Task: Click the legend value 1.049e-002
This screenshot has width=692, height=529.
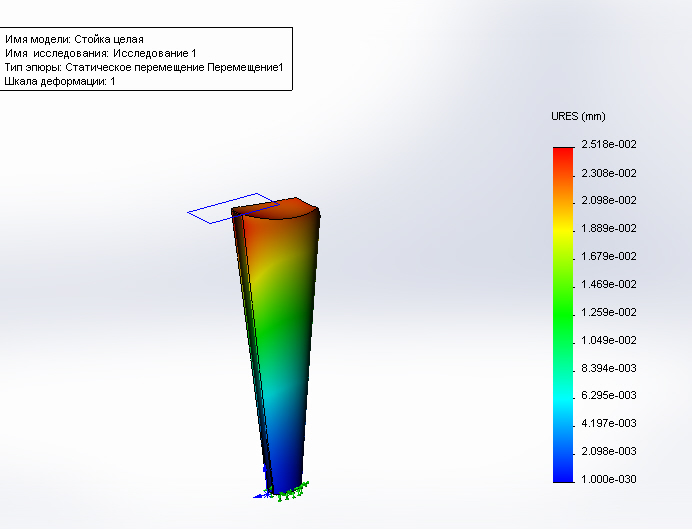Action: (609, 341)
